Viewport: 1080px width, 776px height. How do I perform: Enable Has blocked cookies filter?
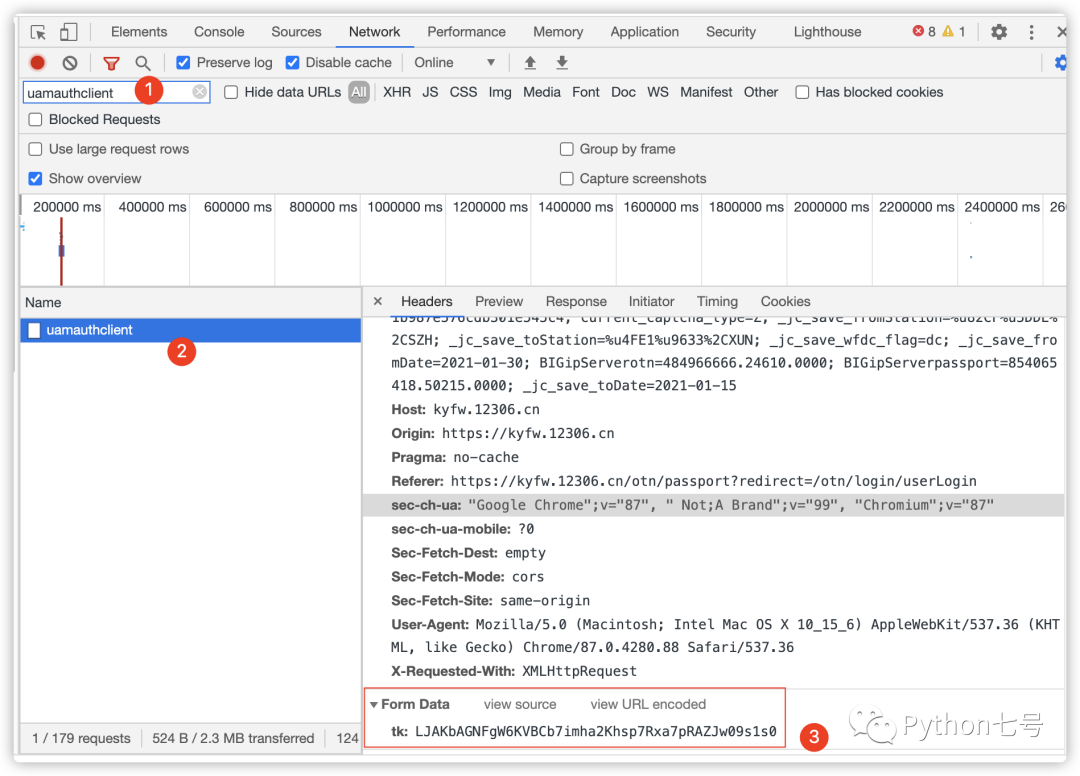(802, 92)
